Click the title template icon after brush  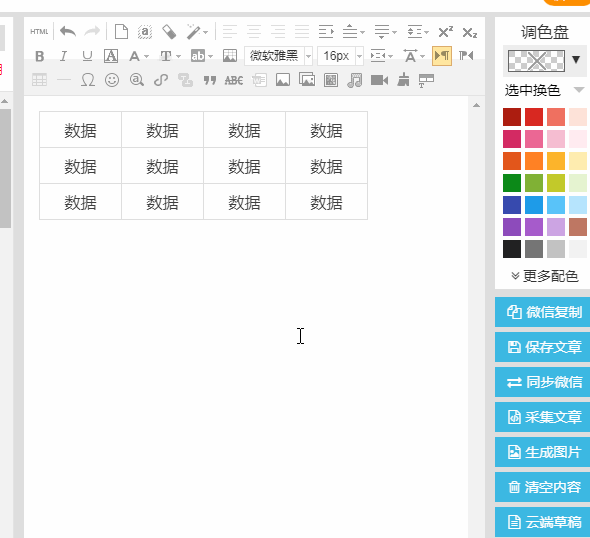(x=426, y=81)
